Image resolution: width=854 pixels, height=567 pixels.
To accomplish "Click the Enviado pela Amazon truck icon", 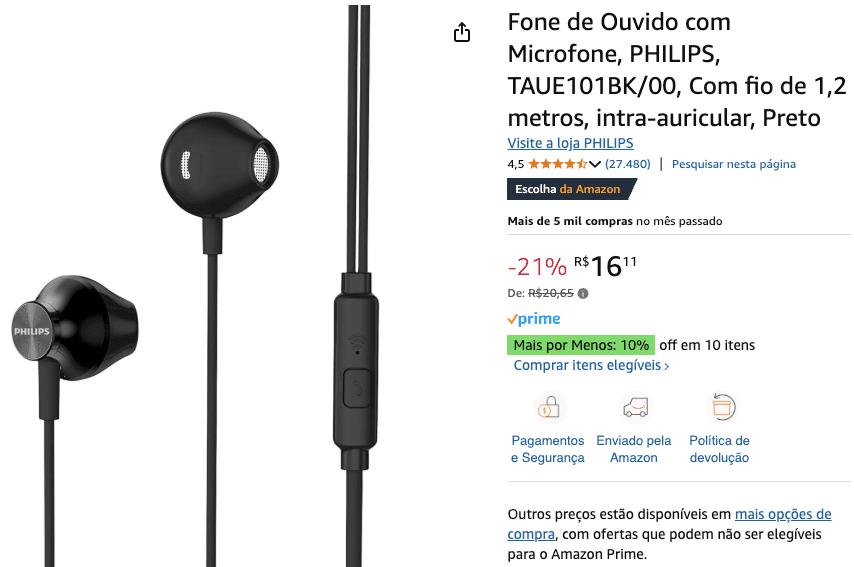I will coord(635,407).
